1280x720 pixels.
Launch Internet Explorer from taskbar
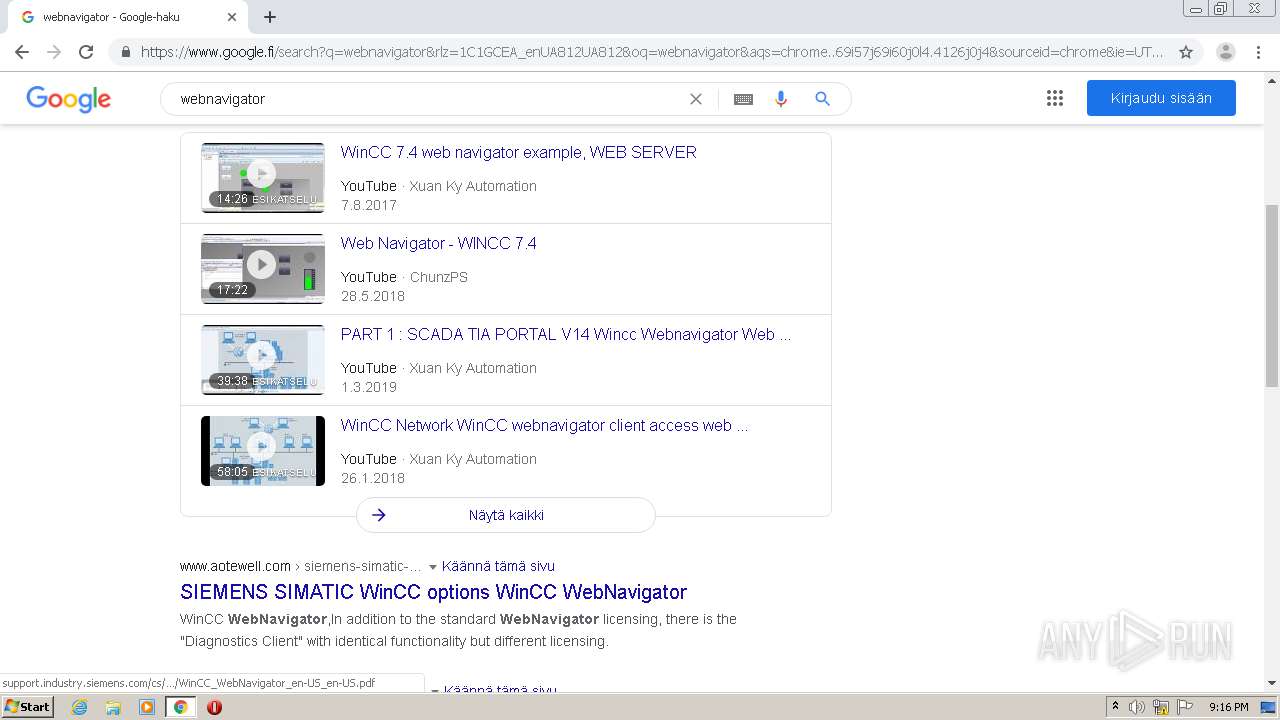[79, 707]
